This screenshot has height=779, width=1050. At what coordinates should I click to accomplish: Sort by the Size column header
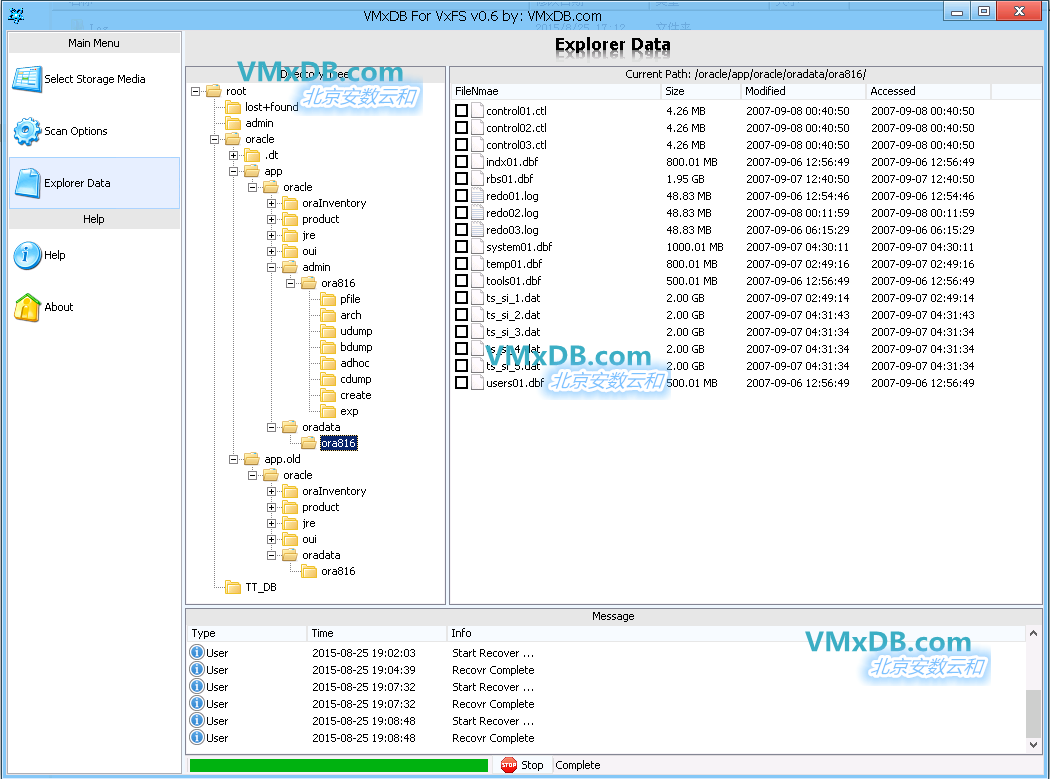[x=701, y=91]
